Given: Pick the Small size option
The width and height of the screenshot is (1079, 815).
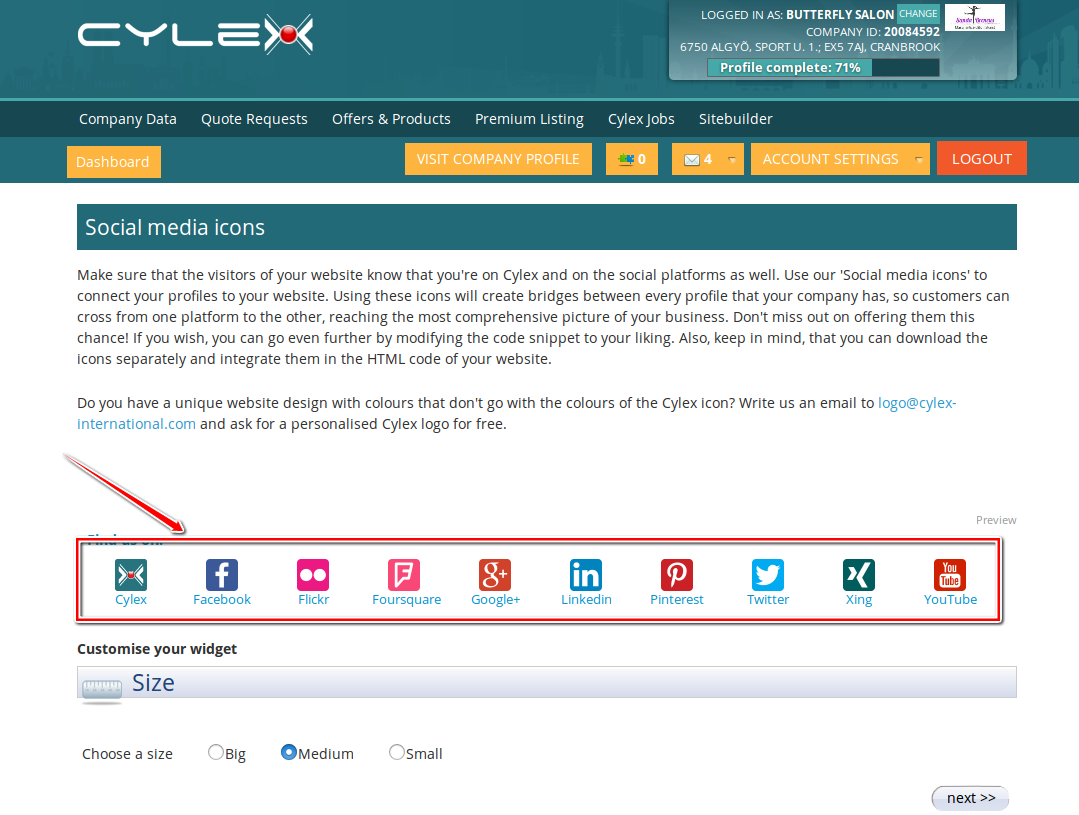Looking at the screenshot, I should click(396, 752).
